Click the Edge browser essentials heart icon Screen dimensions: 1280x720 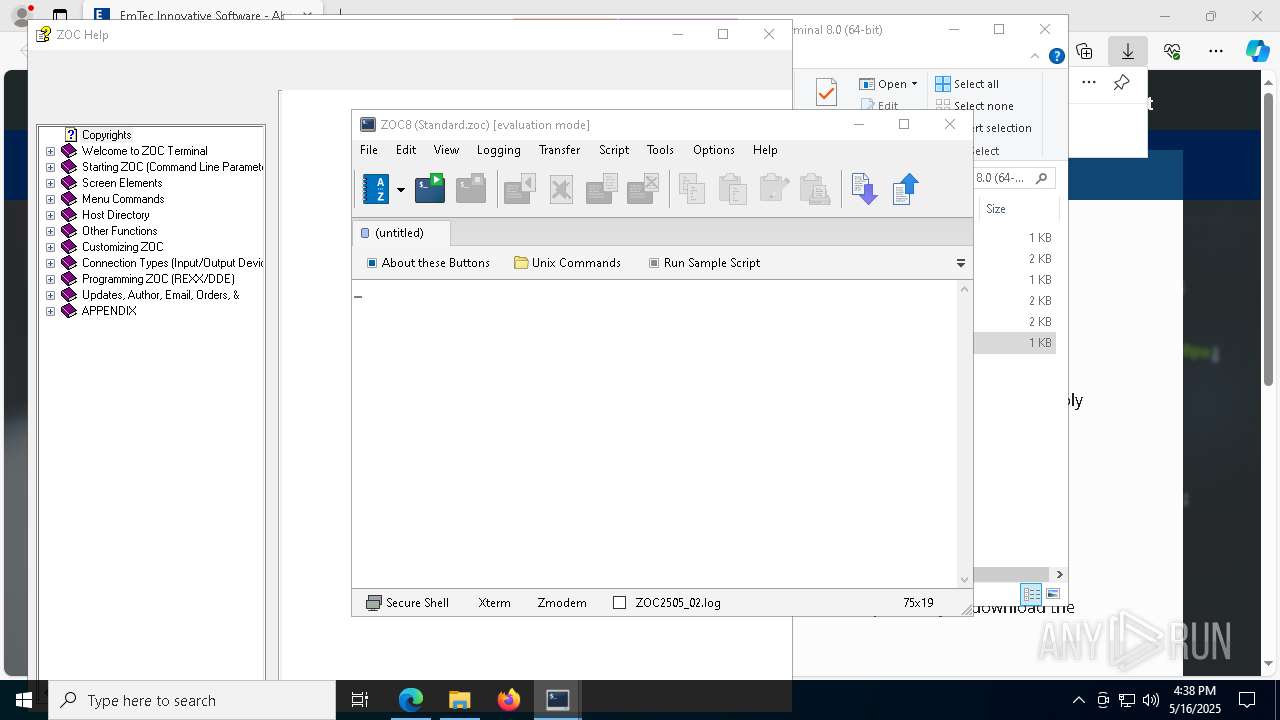1172,51
